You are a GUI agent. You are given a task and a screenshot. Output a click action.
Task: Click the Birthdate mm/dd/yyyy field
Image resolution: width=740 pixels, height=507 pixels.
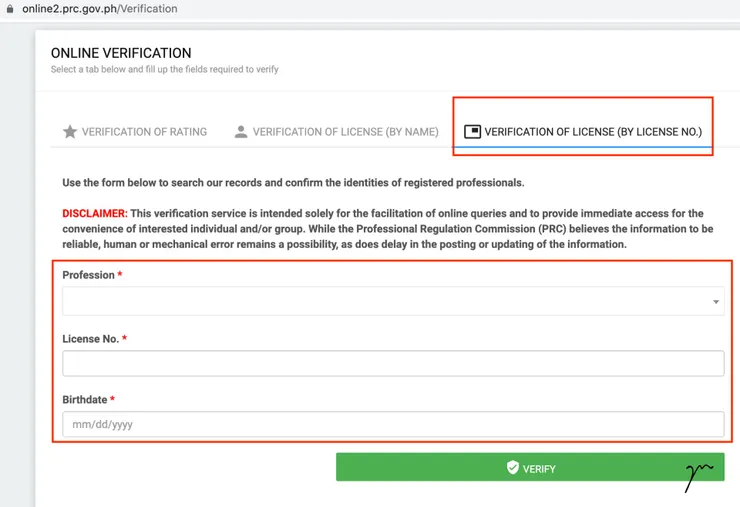(x=392, y=424)
